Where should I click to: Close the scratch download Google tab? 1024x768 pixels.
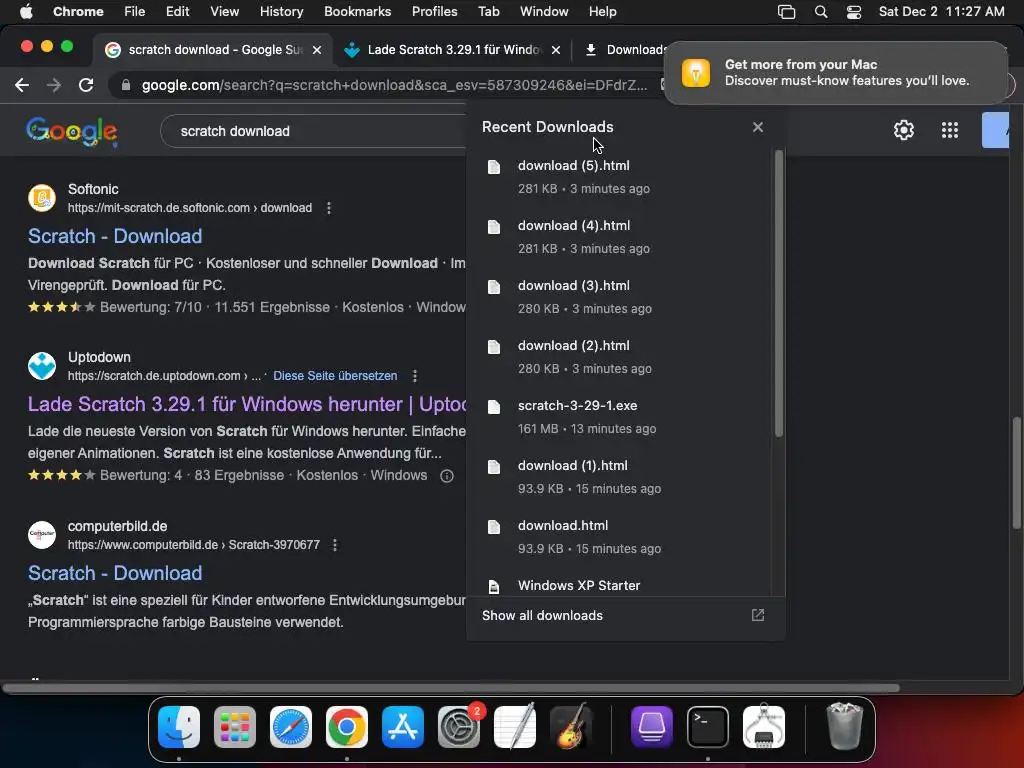317,50
